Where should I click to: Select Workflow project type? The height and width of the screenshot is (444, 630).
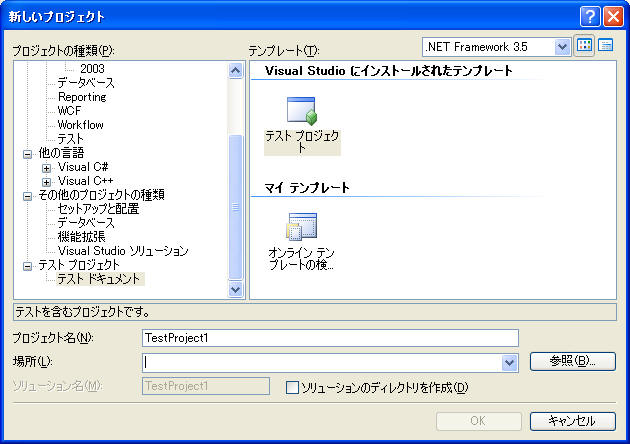pyautogui.click(x=80, y=125)
